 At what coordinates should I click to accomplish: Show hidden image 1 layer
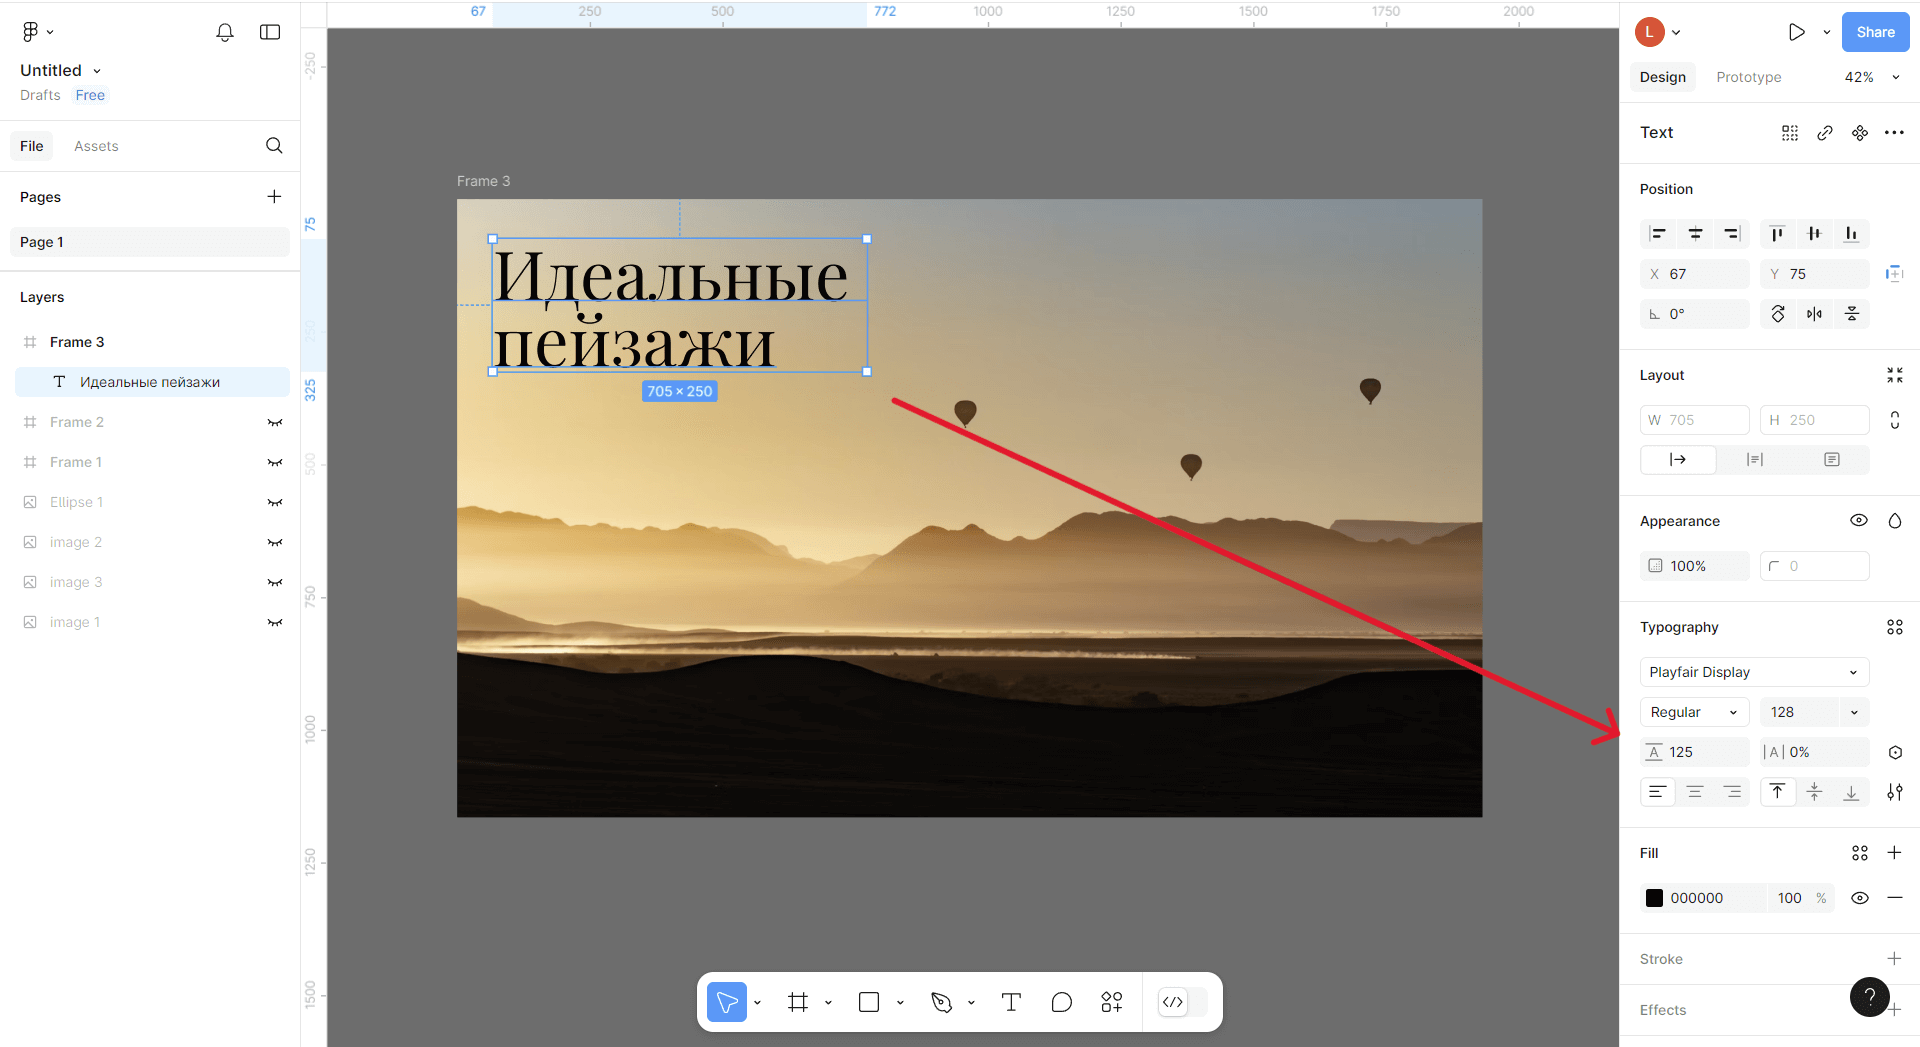(275, 622)
